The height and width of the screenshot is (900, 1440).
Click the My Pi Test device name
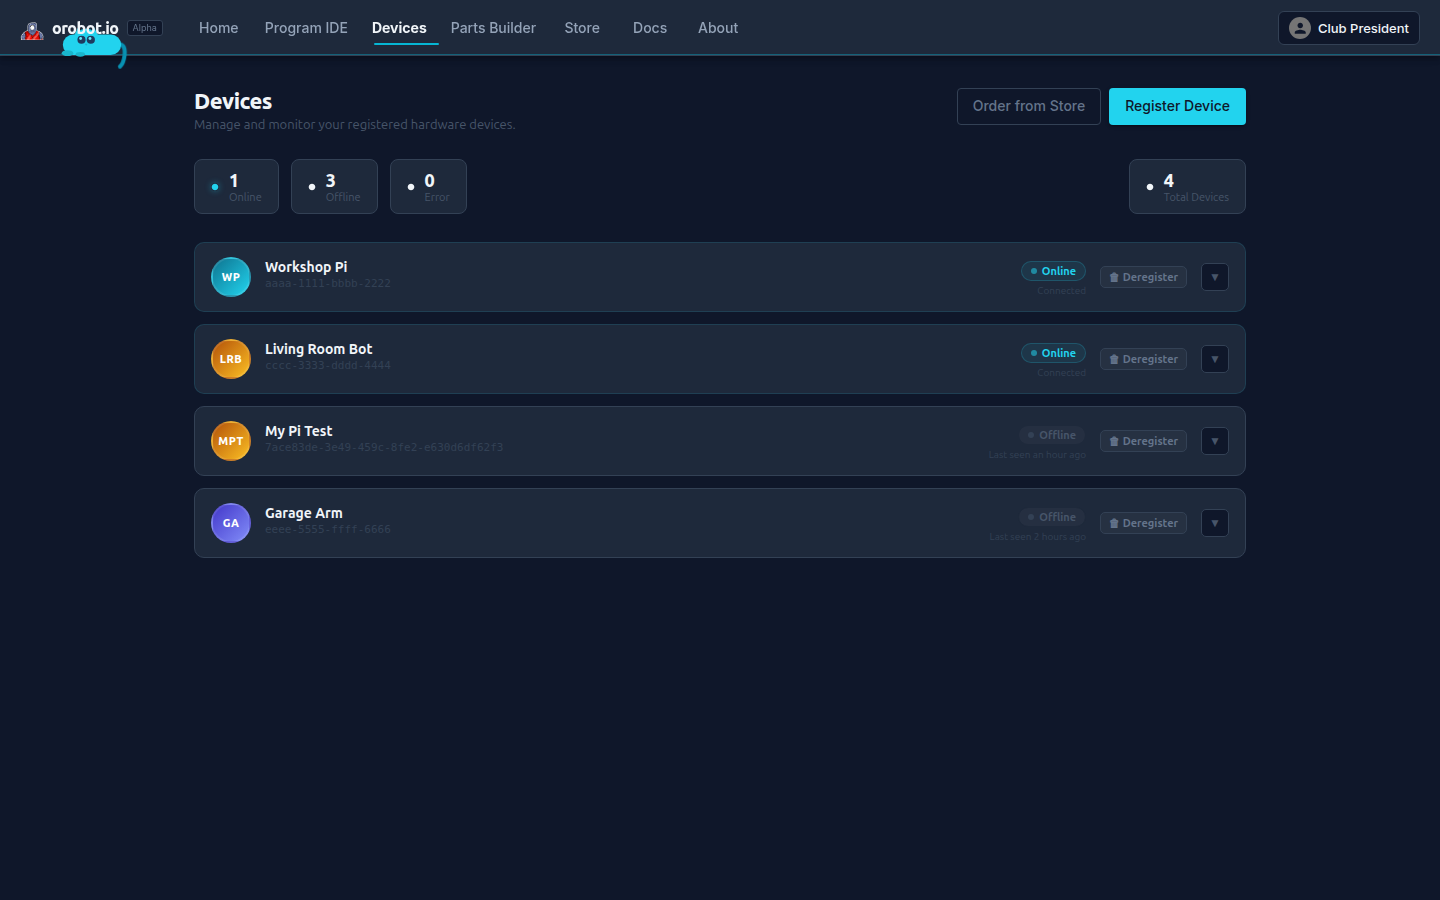tap(299, 431)
